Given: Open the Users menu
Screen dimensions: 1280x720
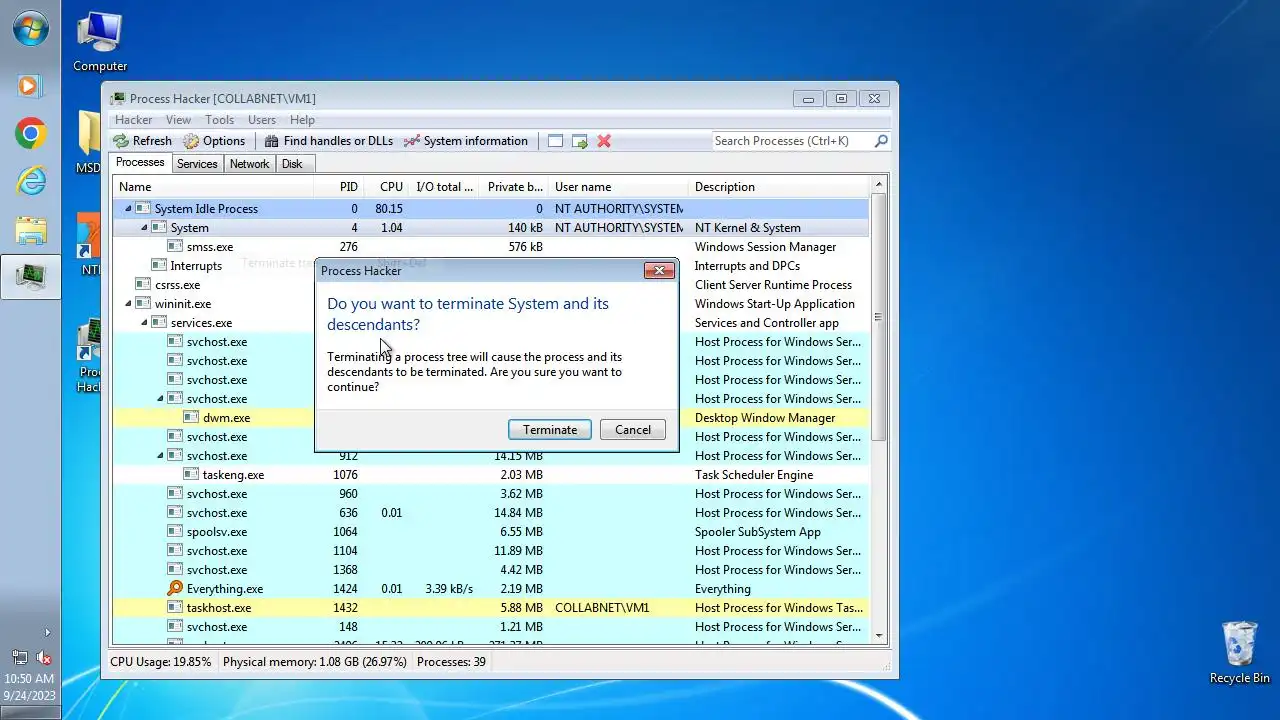Looking at the screenshot, I should point(262,120).
